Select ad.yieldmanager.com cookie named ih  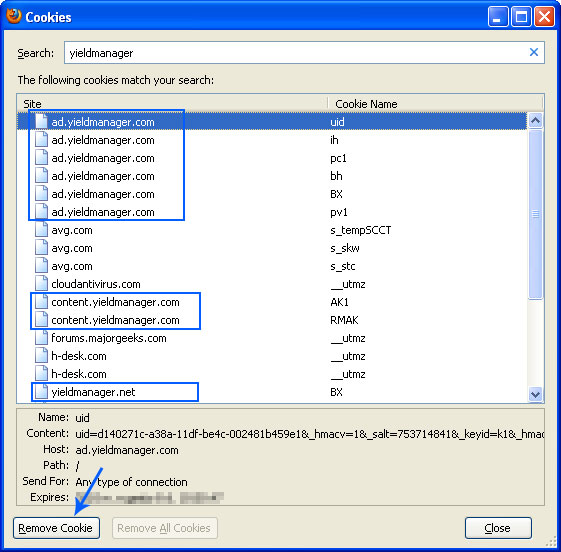coord(272,140)
